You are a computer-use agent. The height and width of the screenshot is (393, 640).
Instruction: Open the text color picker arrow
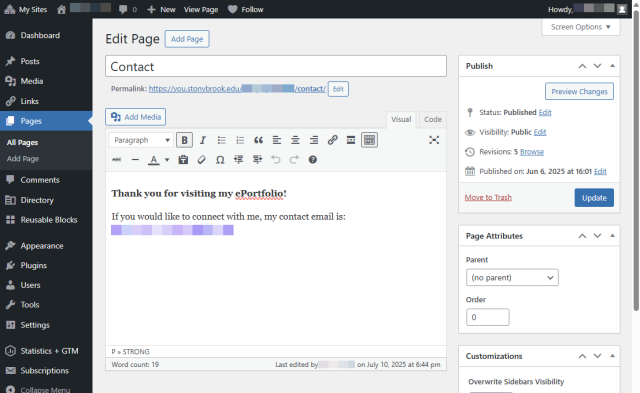167,160
